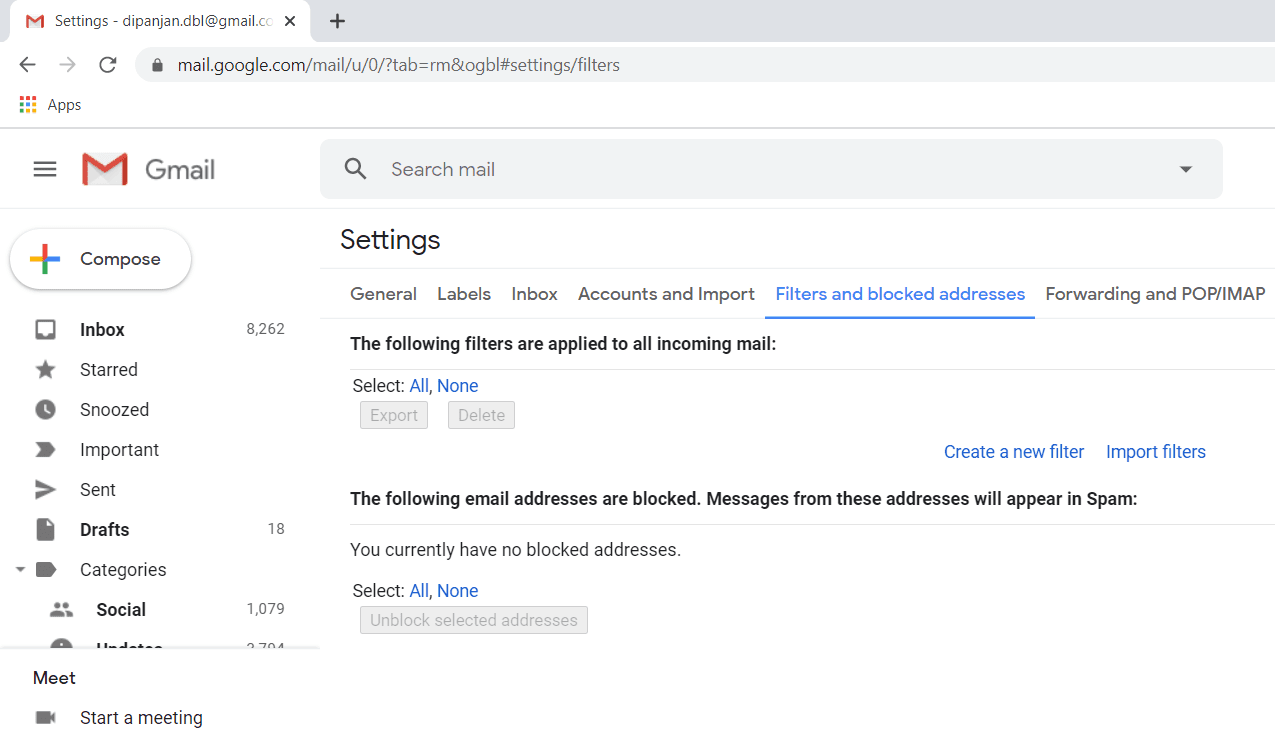Image resolution: width=1275 pixels, height=740 pixels.
Task: Open a new browser tab
Action: click(338, 21)
